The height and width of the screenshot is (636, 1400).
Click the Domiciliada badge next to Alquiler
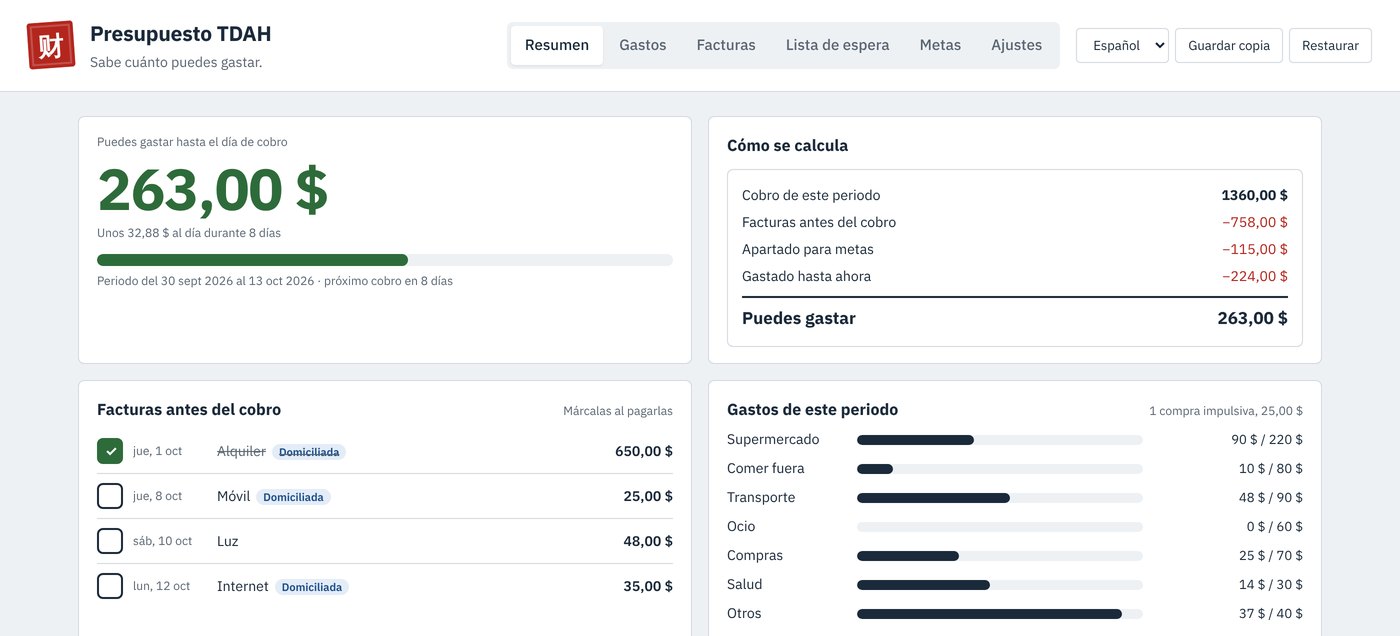(309, 452)
